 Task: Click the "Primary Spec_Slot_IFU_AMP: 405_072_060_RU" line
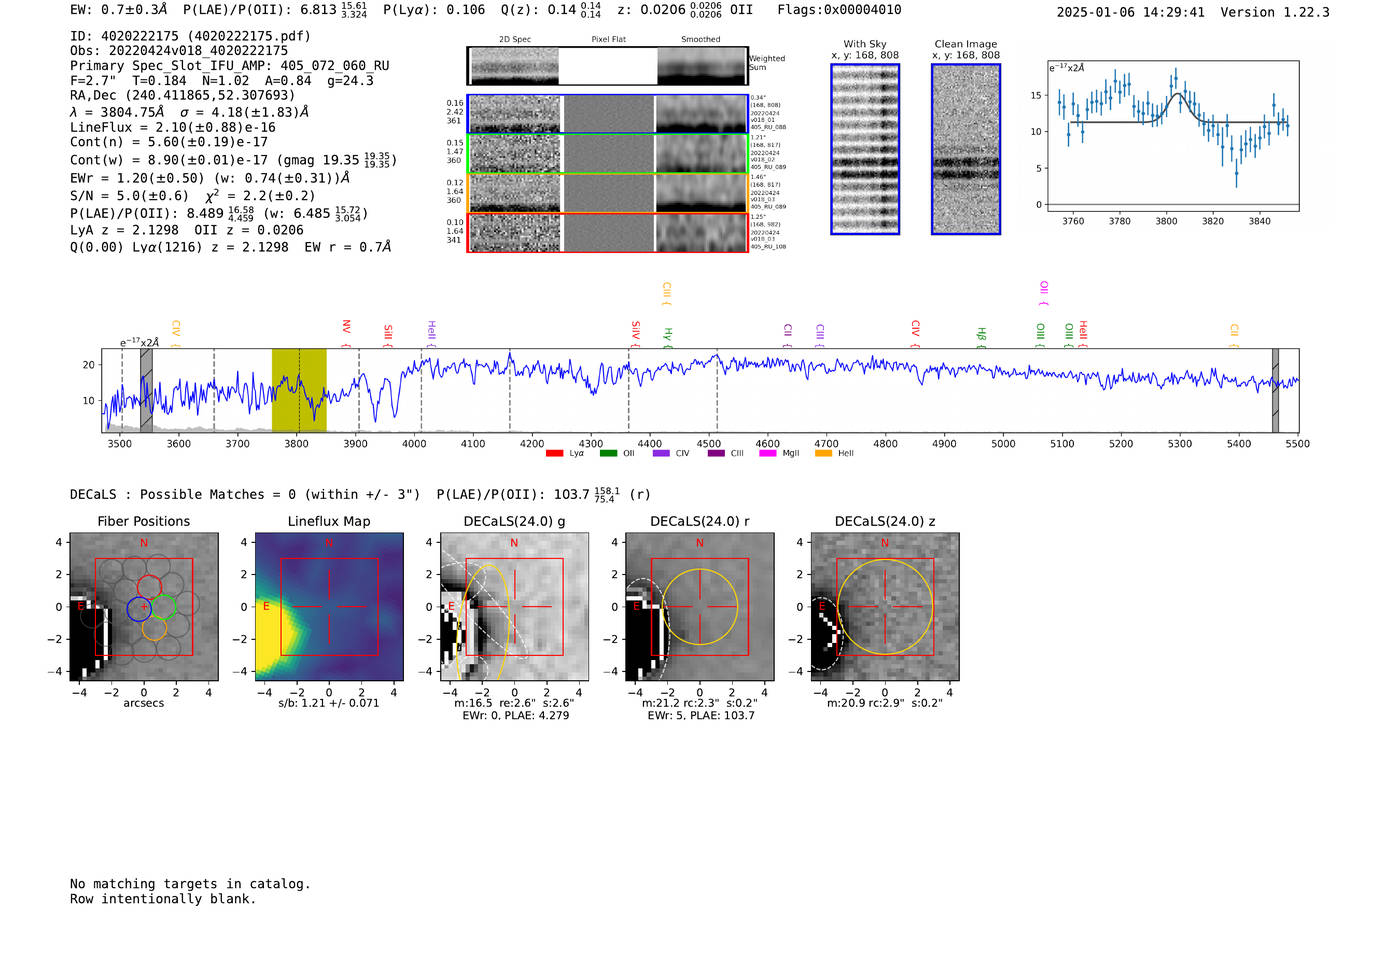coord(230,66)
